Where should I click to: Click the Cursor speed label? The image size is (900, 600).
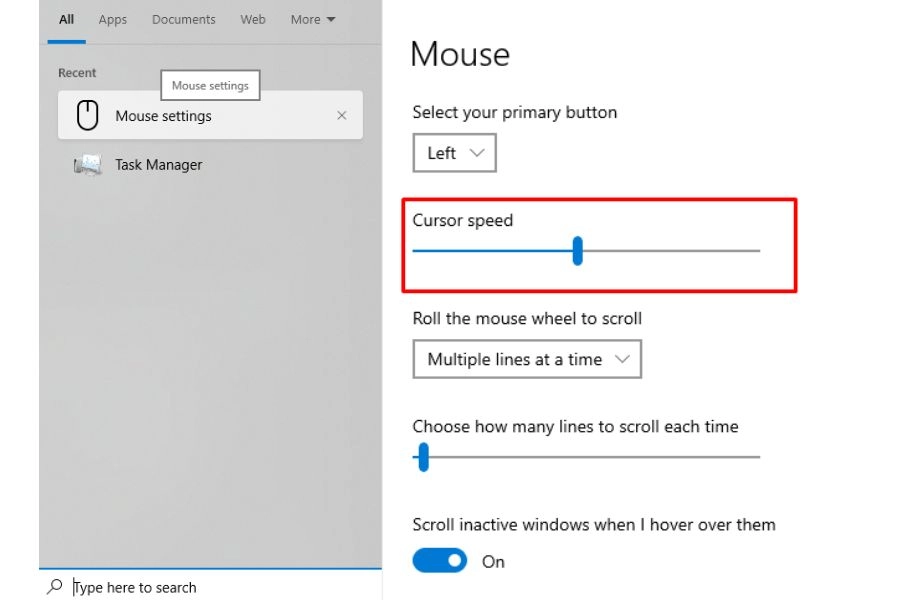point(463,220)
